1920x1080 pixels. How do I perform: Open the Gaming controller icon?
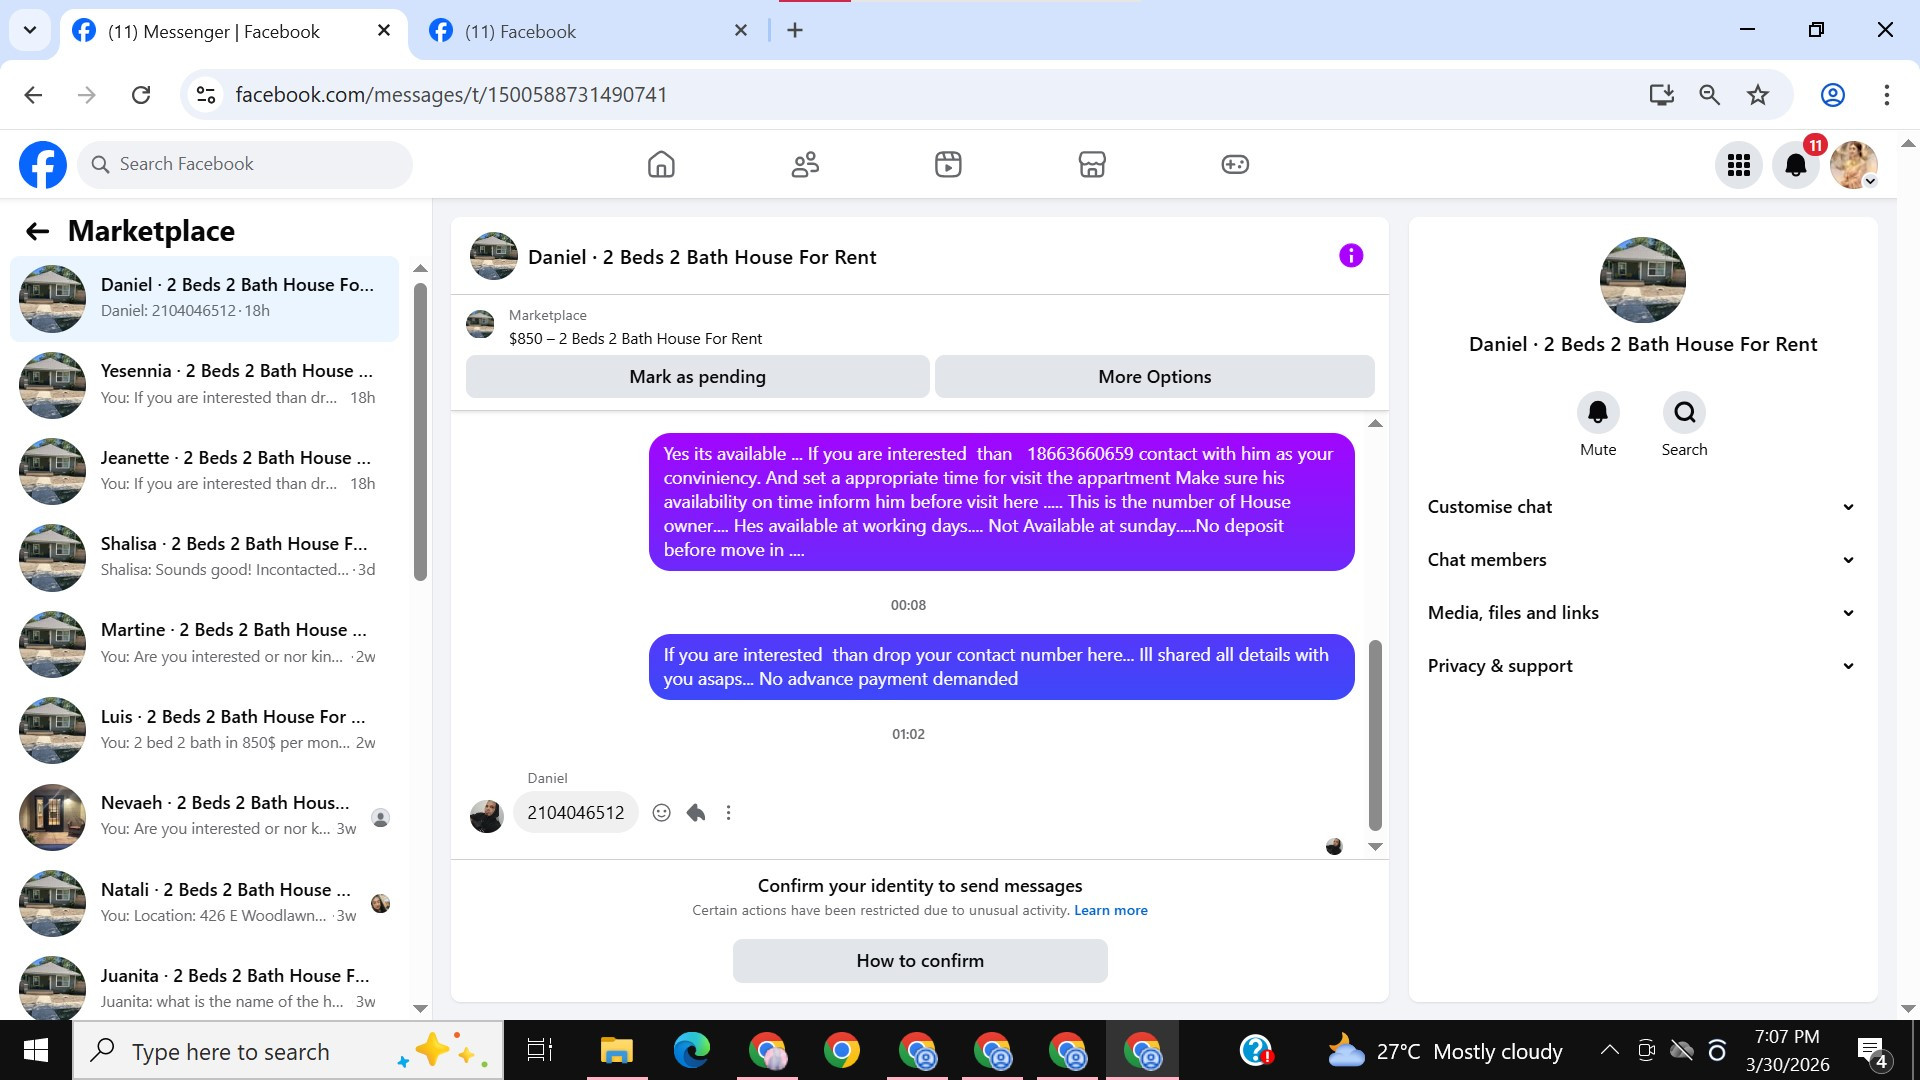click(x=1235, y=164)
